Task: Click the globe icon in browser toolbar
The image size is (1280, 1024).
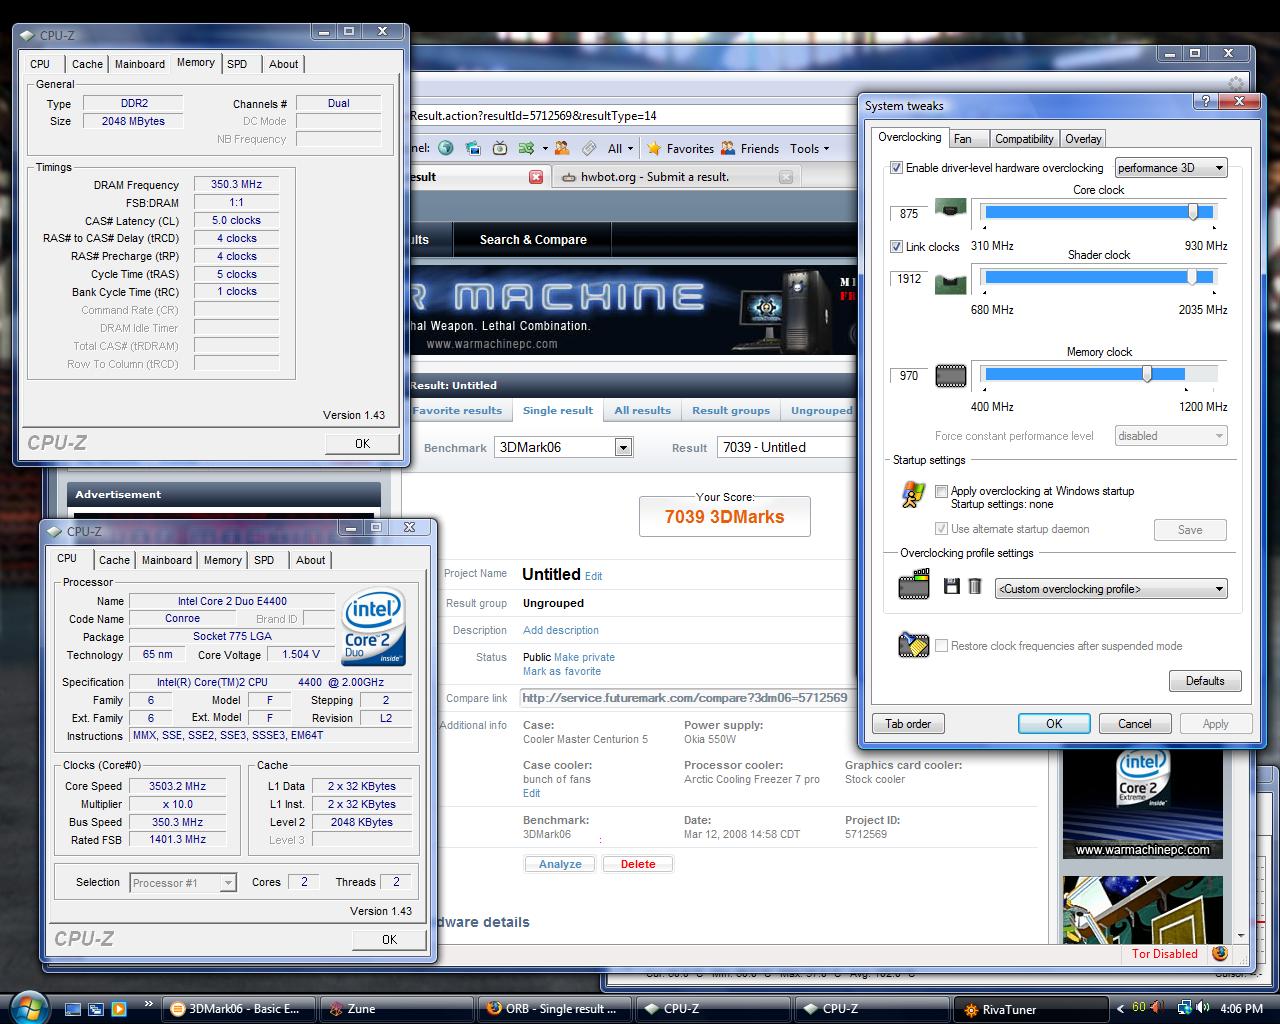Action: 446,148
